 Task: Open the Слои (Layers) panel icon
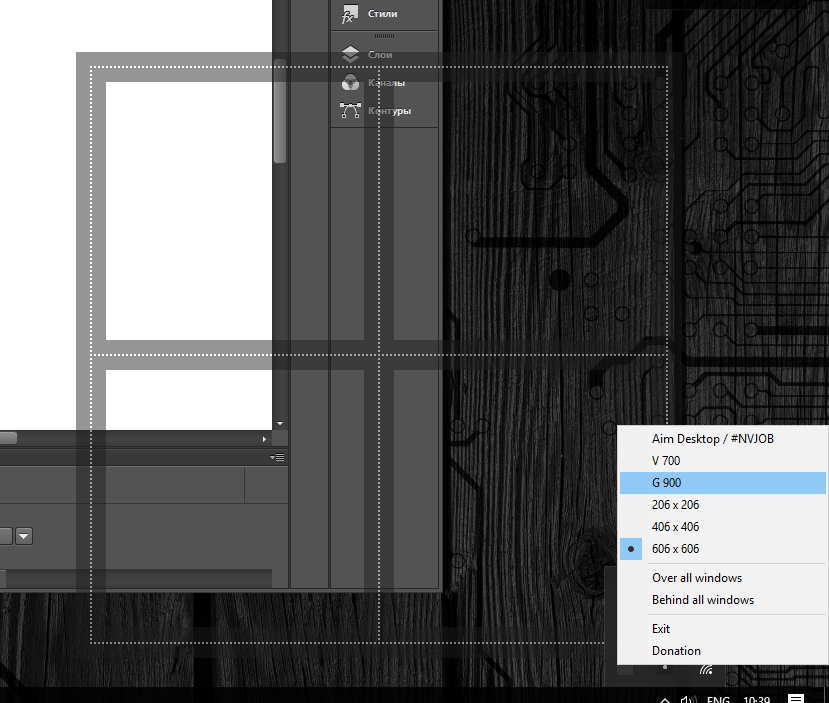click(x=350, y=54)
